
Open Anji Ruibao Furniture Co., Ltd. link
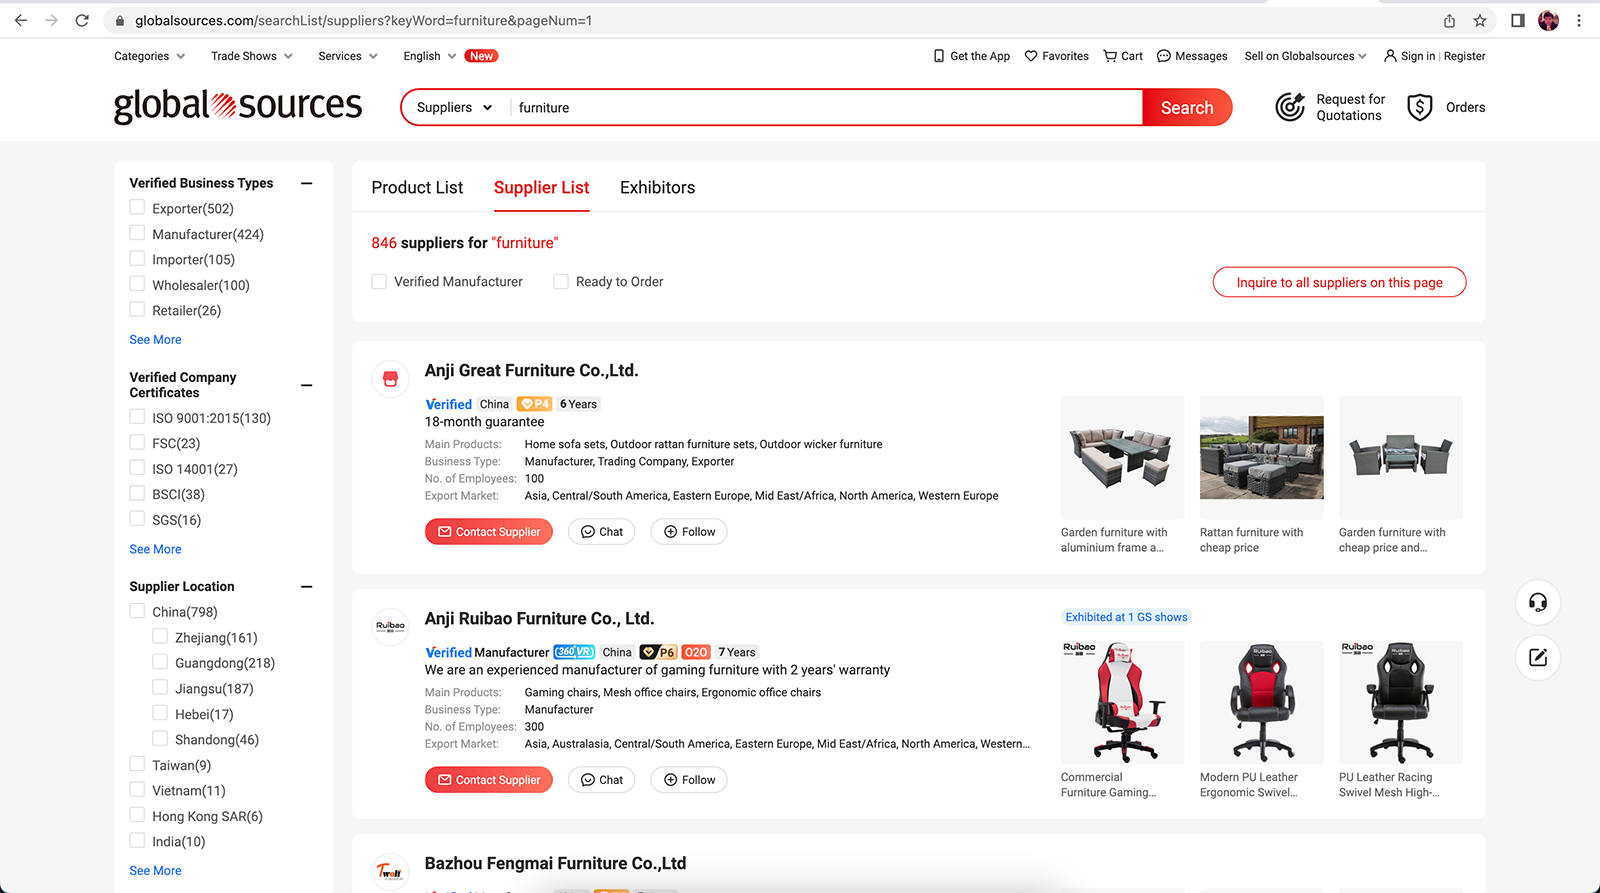coord(539,618)
